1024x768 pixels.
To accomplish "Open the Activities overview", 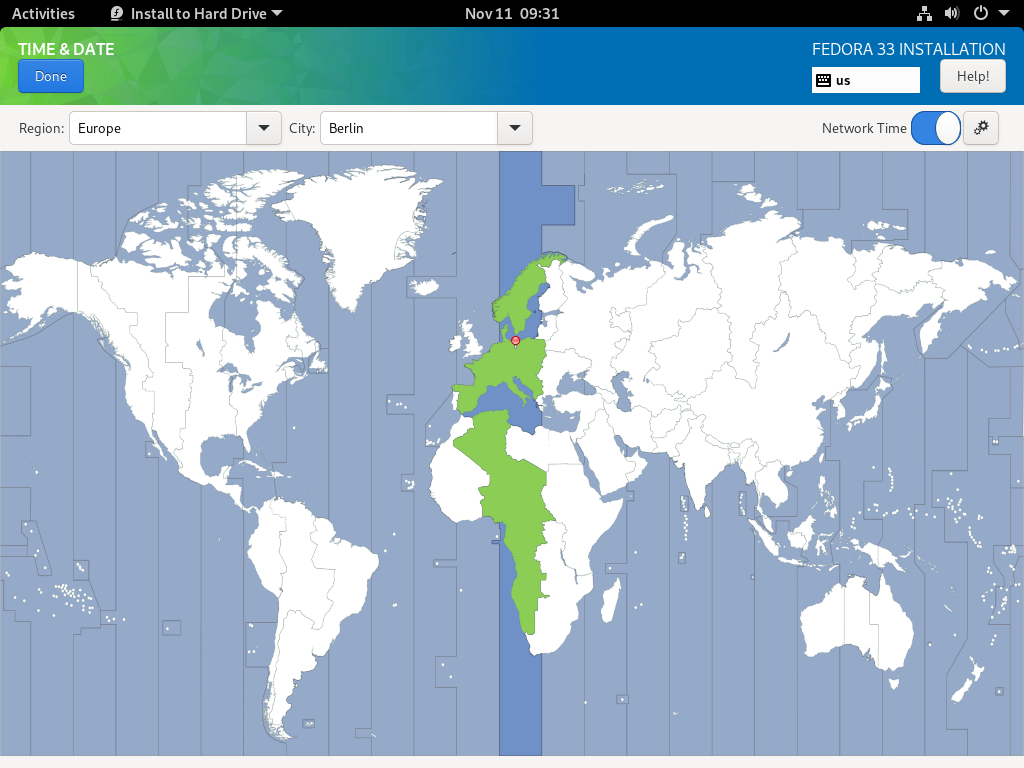I will point(43,14).
